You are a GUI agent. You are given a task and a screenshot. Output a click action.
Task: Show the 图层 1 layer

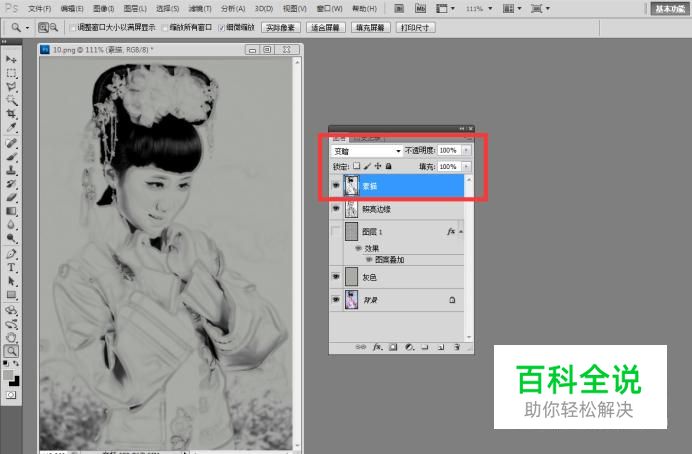(x=336, y=231)
